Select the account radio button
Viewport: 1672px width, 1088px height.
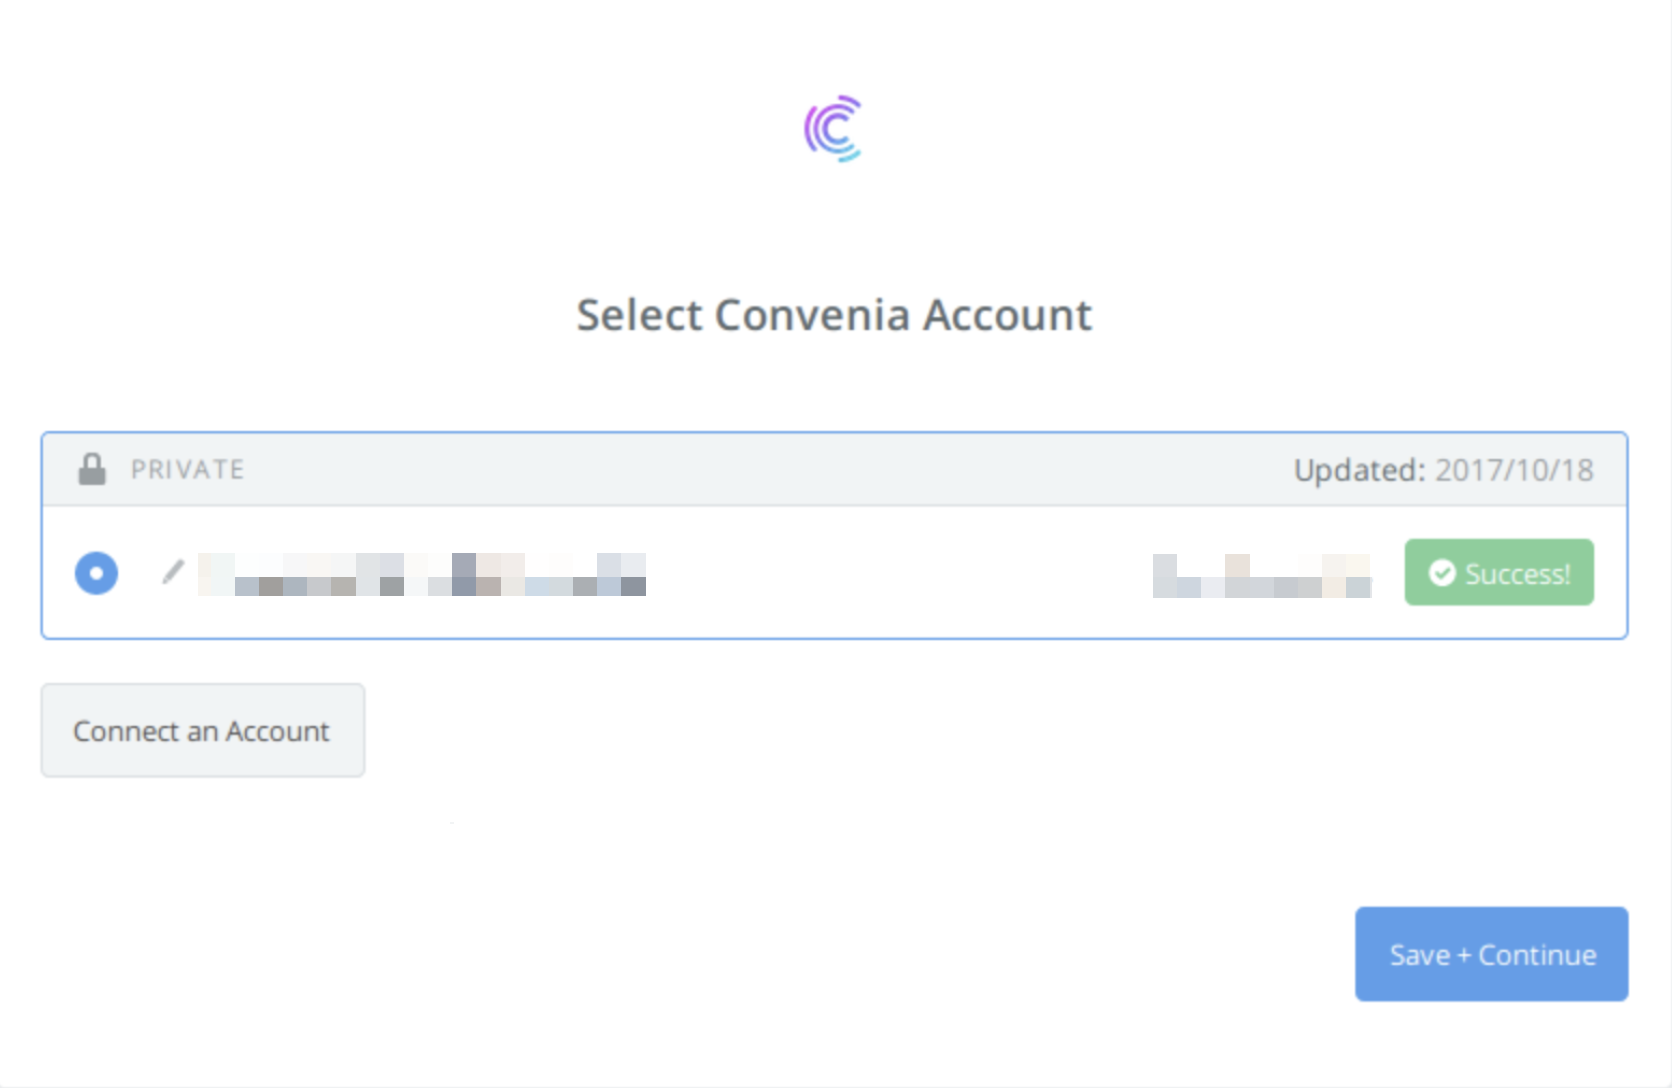[x=96, y=573]
